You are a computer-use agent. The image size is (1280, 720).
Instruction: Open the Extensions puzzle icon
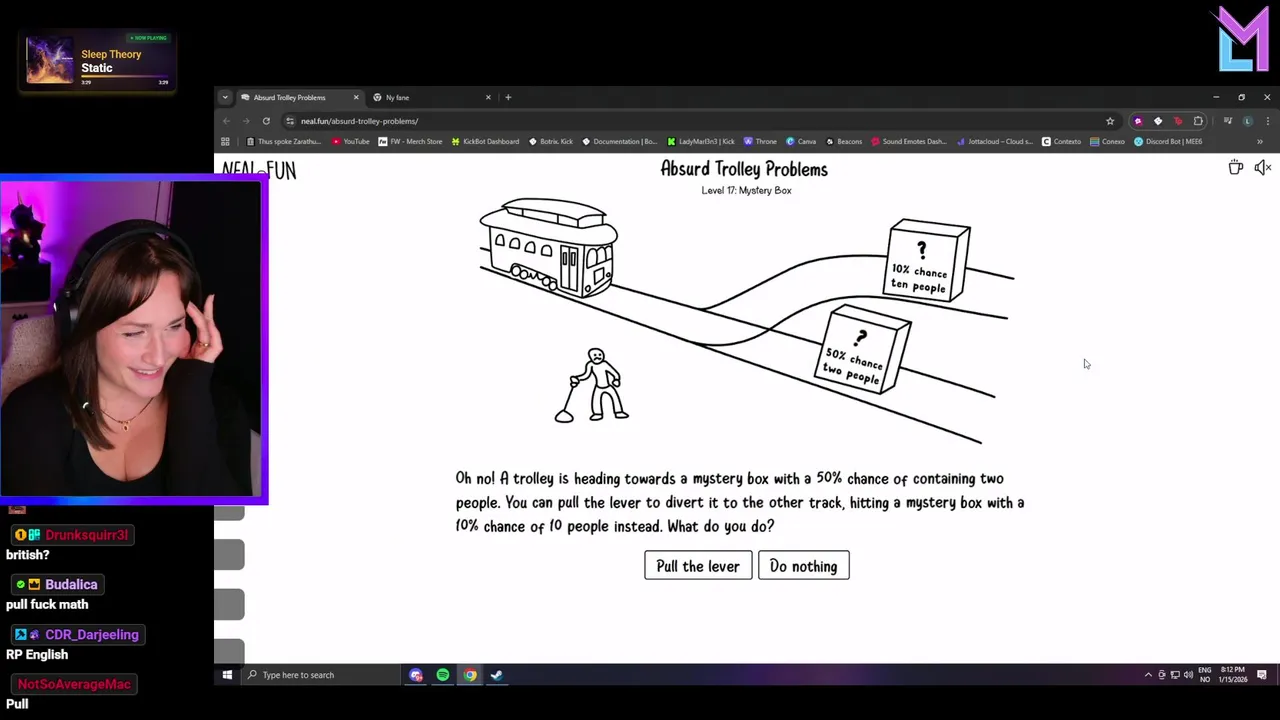1198,121
